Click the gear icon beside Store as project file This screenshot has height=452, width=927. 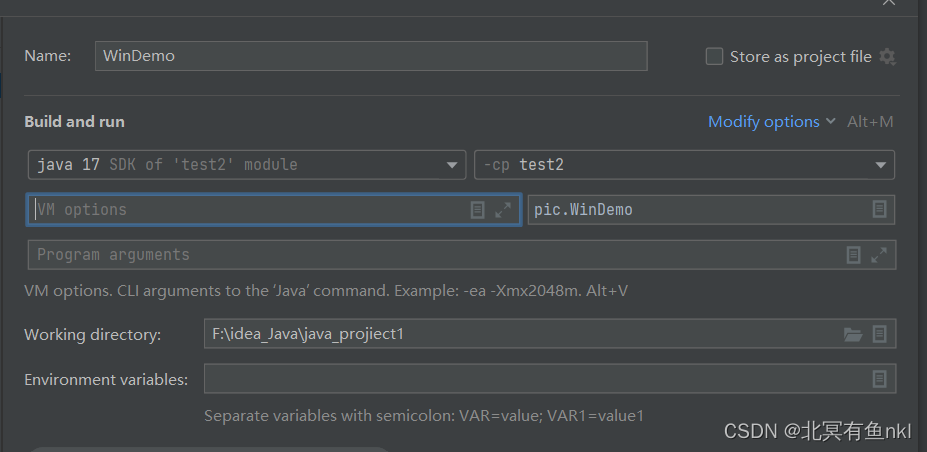click(x=887, y=57)
